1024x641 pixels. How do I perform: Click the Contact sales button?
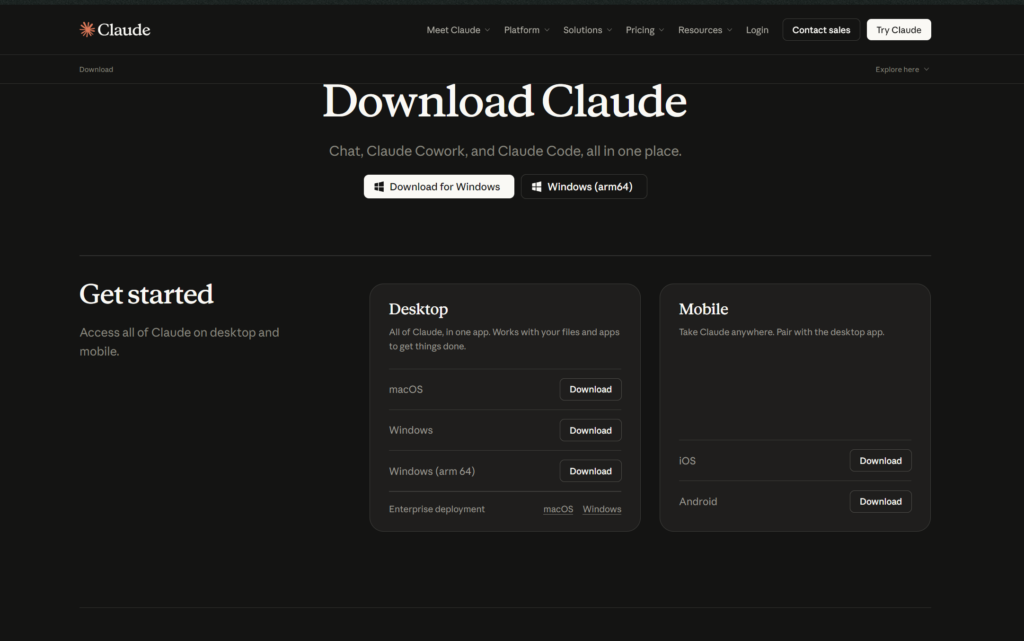821,30
